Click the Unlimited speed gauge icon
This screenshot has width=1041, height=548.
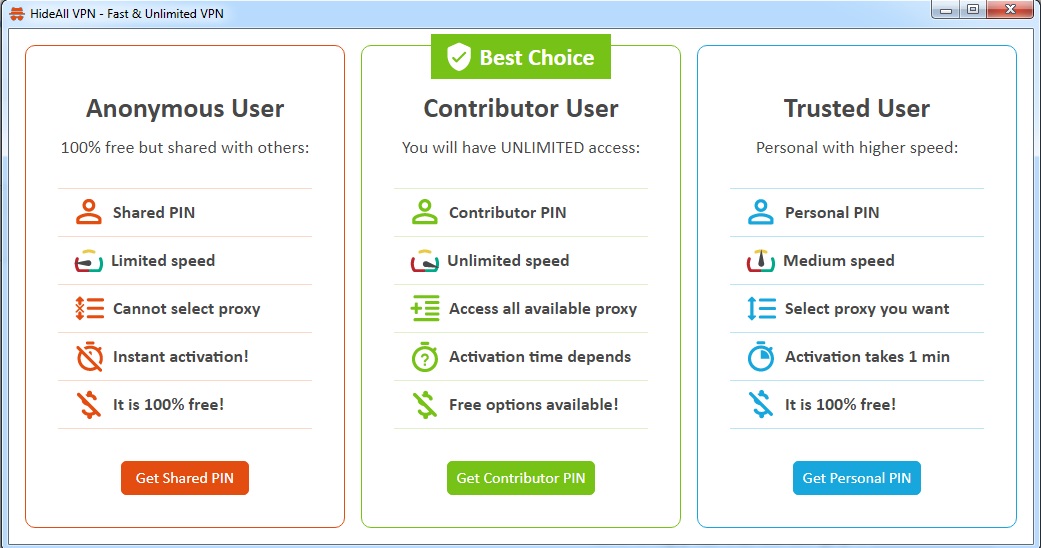click(425, 261)
